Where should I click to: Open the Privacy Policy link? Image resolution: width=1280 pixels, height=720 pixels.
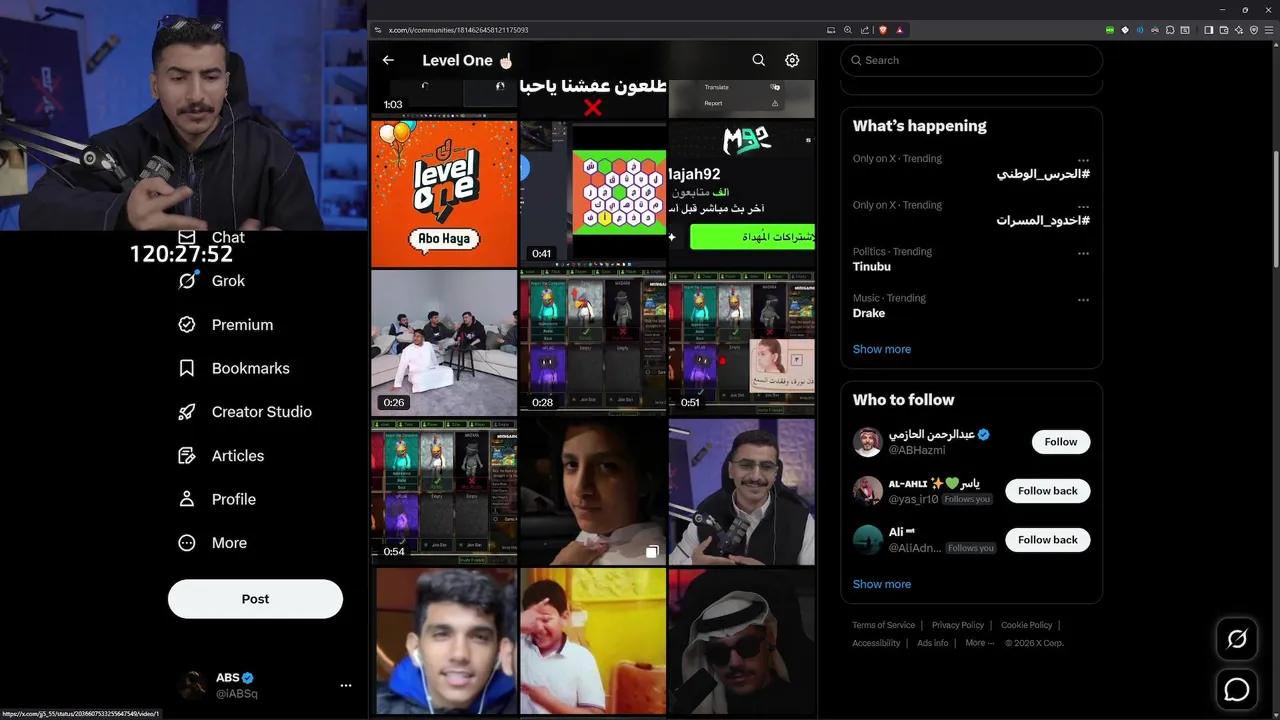coord(958,625)
